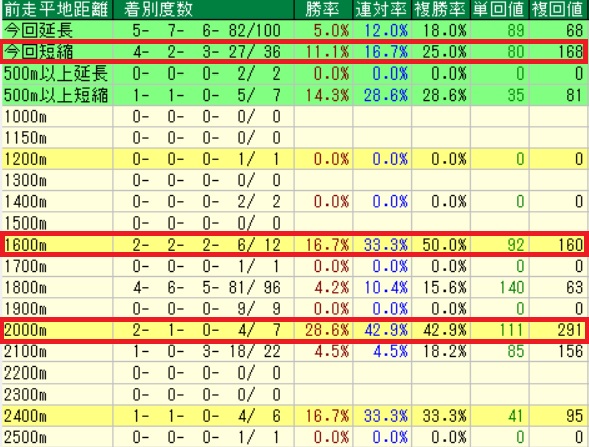Click the 63 複回値 in 1800m row

click(574, 288)
